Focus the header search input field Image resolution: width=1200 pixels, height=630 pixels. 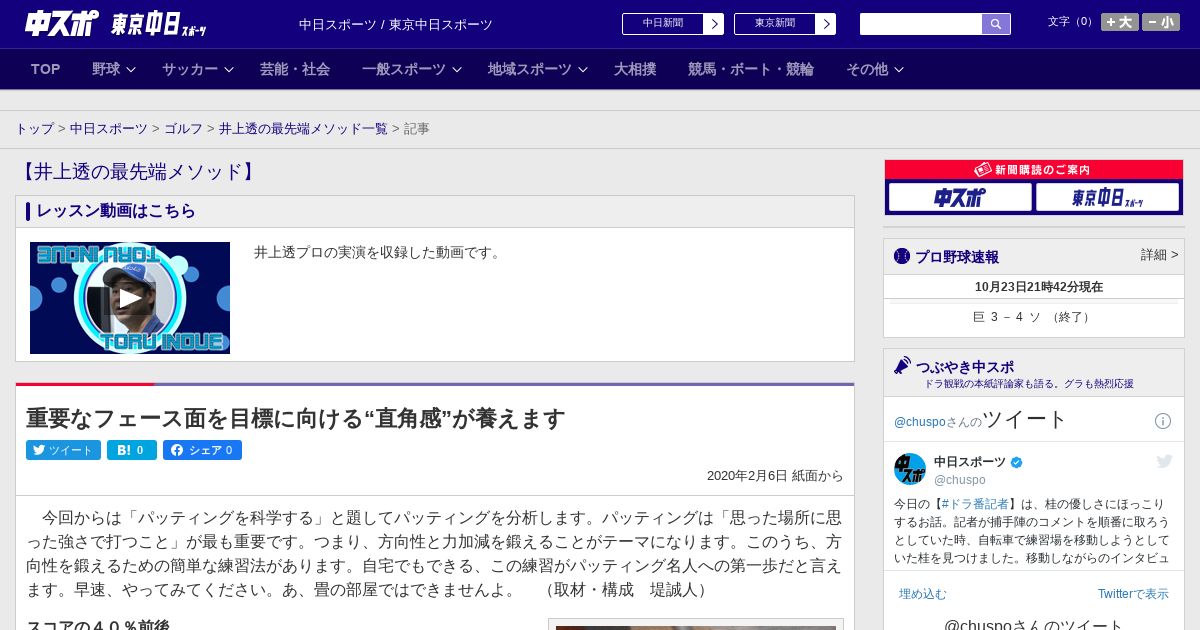921,24
